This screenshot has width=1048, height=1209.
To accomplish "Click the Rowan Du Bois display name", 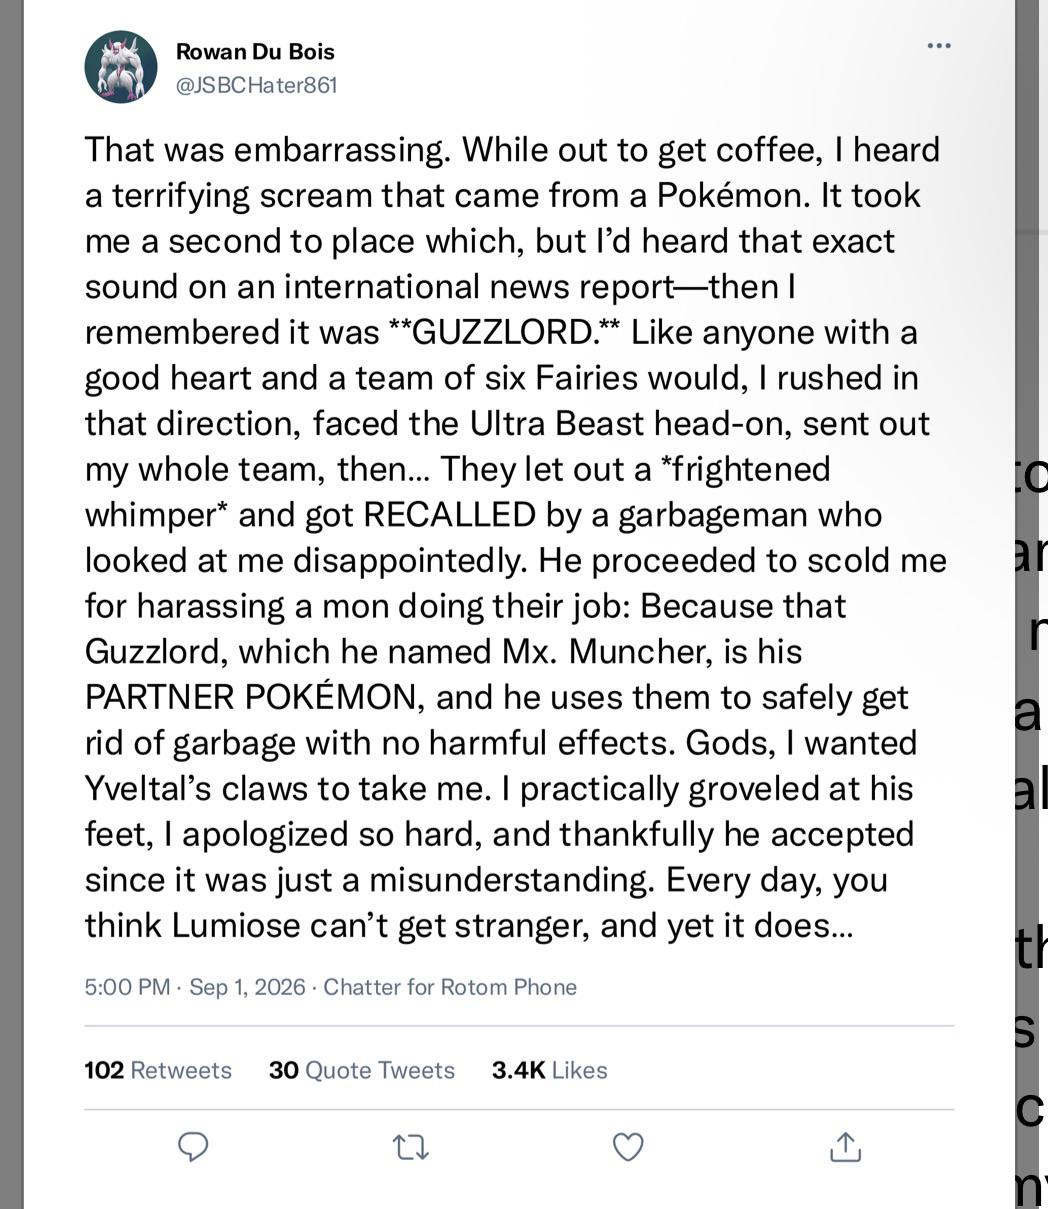I will coord(255,51).
